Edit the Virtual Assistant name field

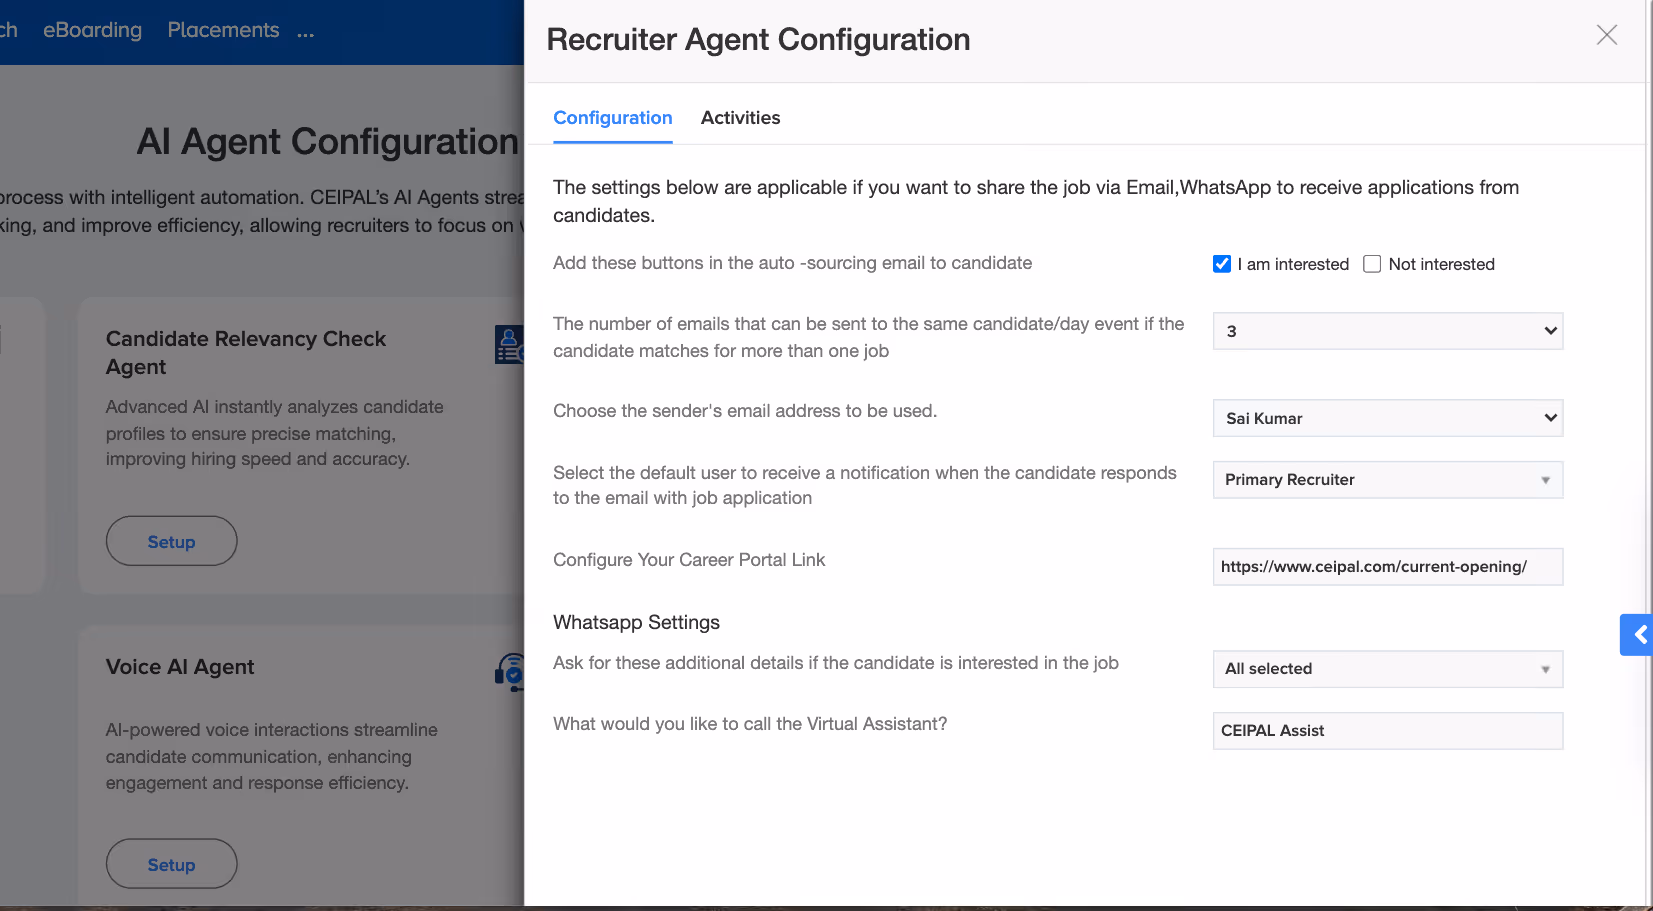pyautogui.click(x=1387, y=731)
